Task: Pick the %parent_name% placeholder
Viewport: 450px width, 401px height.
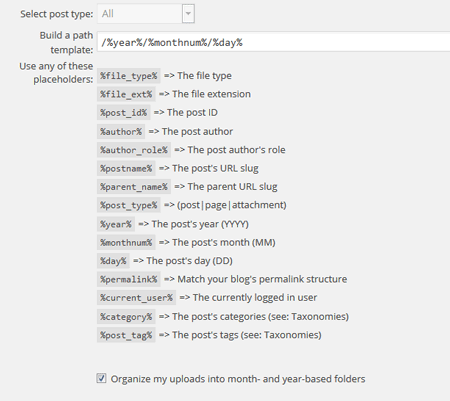Action: (134, 187)
